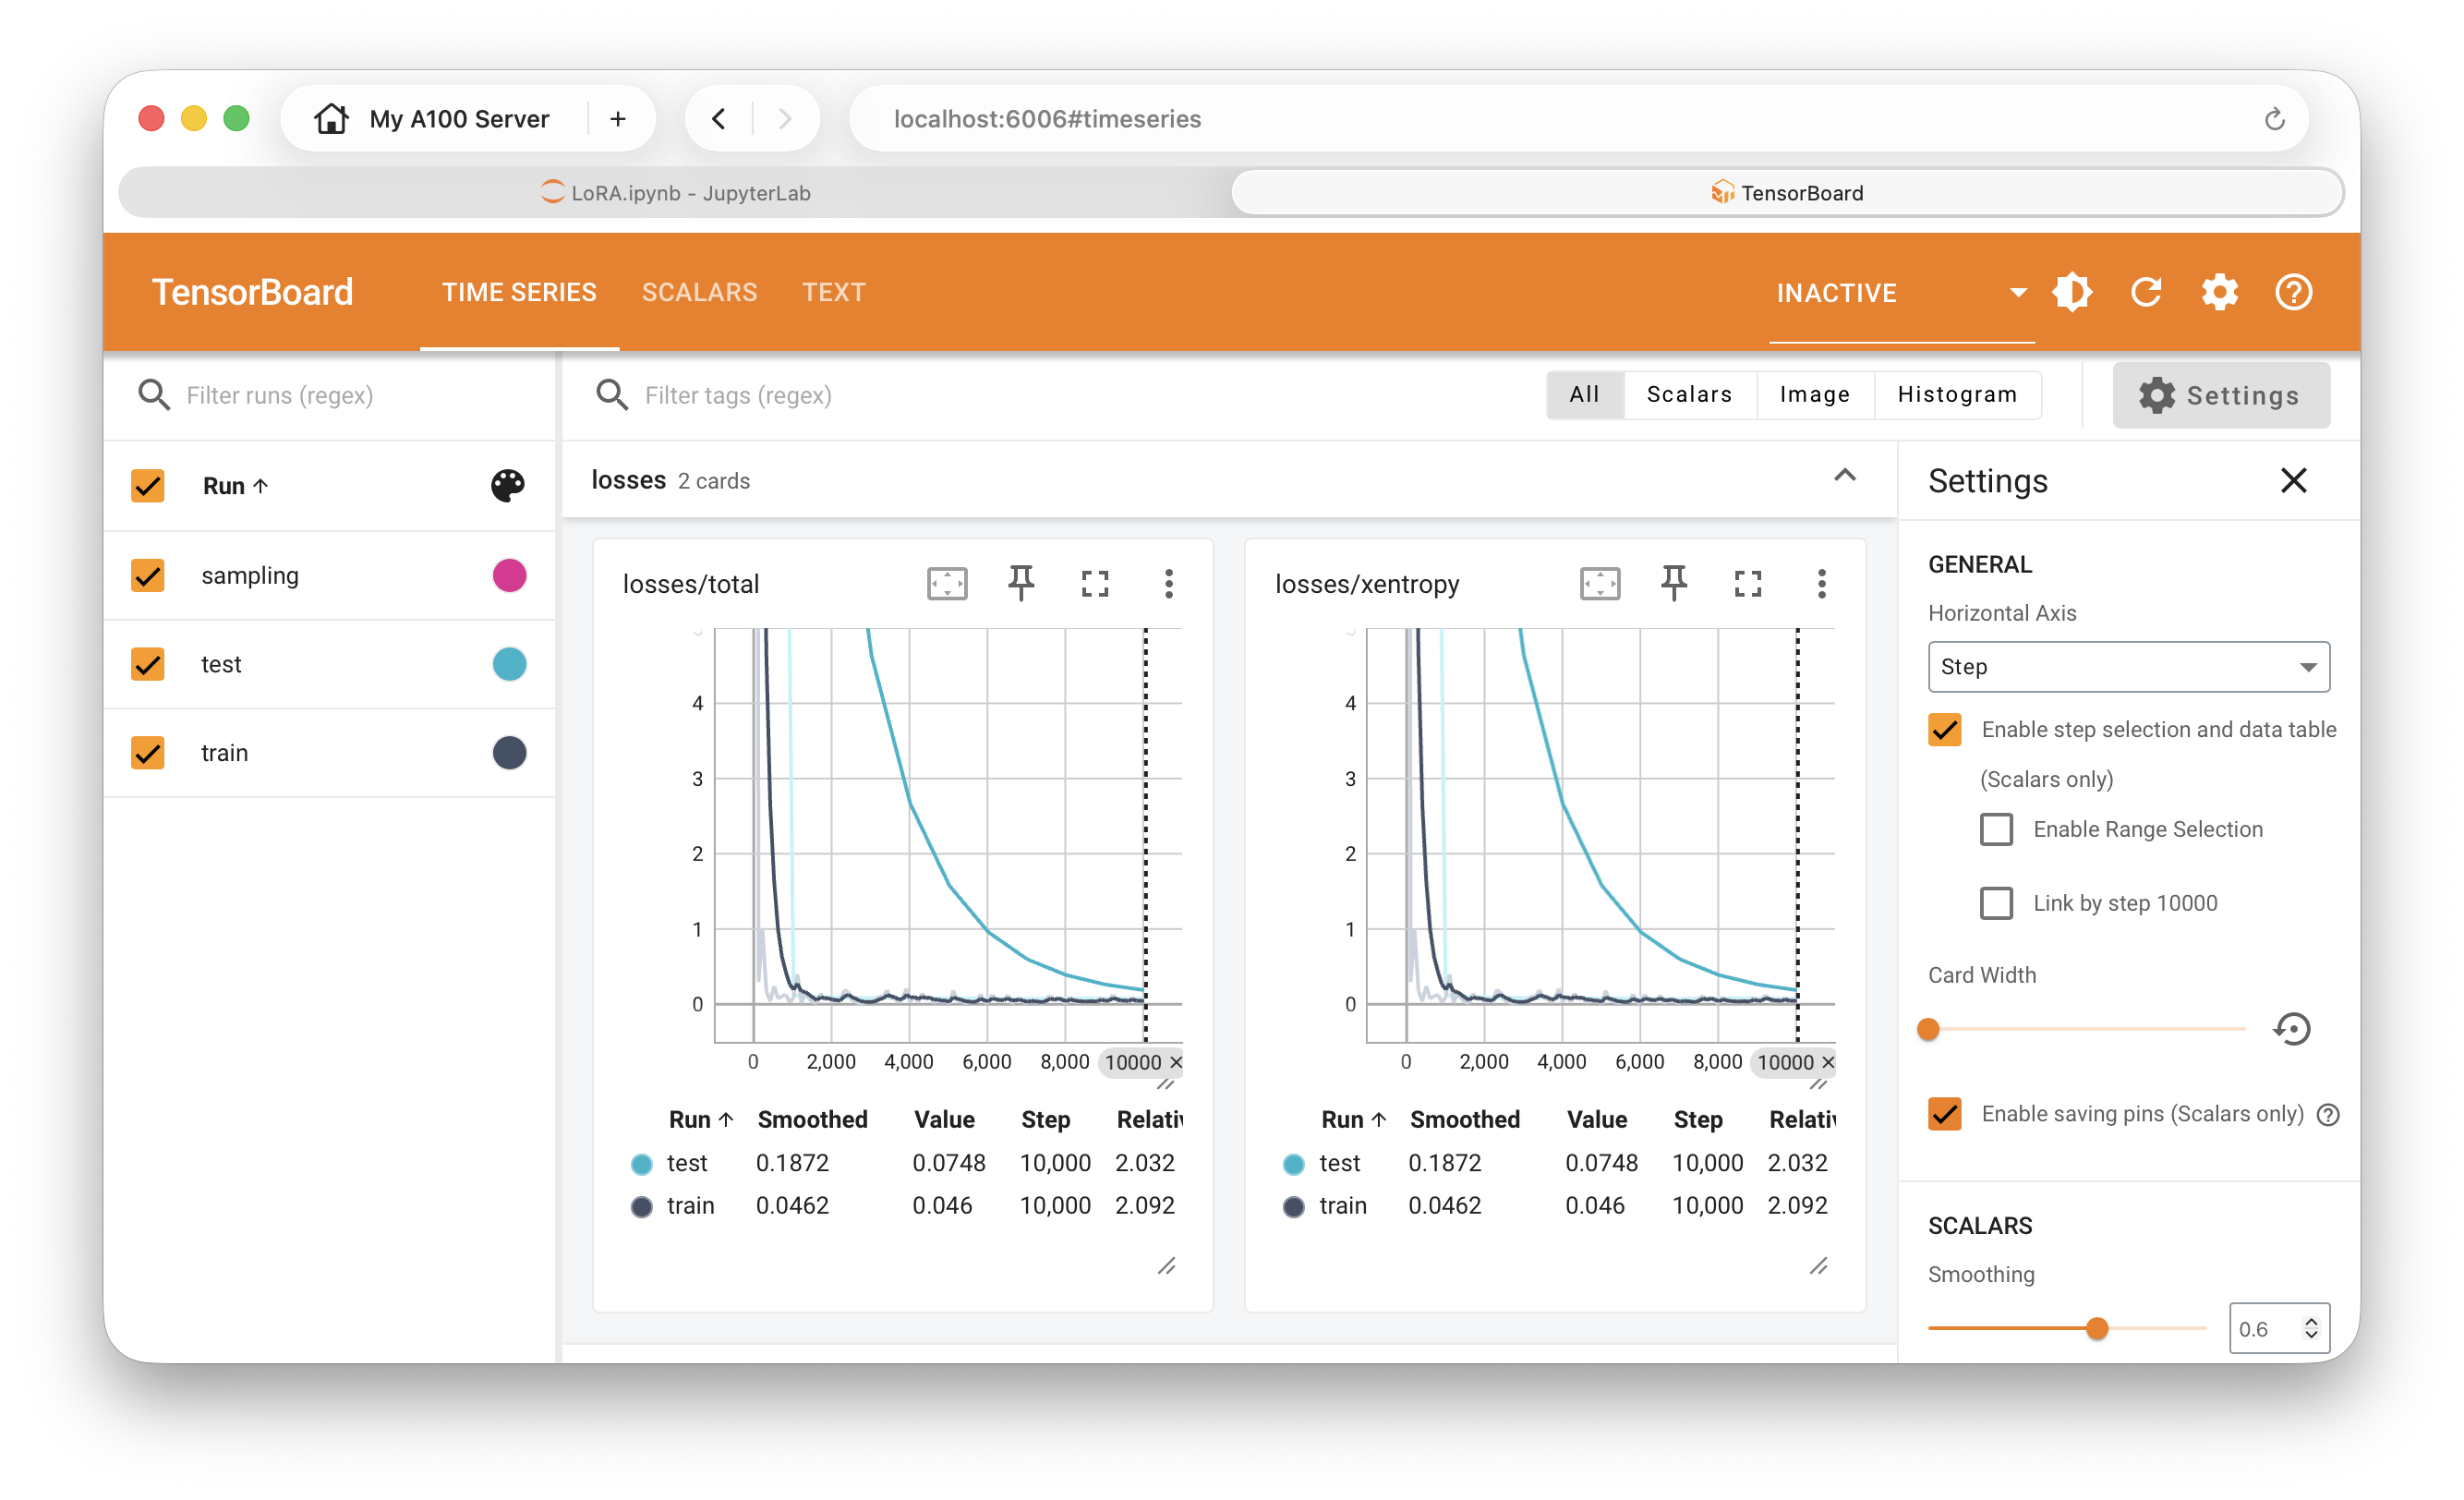Filter cards by Histogram type
2464x1500 pixels.
[x=1956, y=394]
